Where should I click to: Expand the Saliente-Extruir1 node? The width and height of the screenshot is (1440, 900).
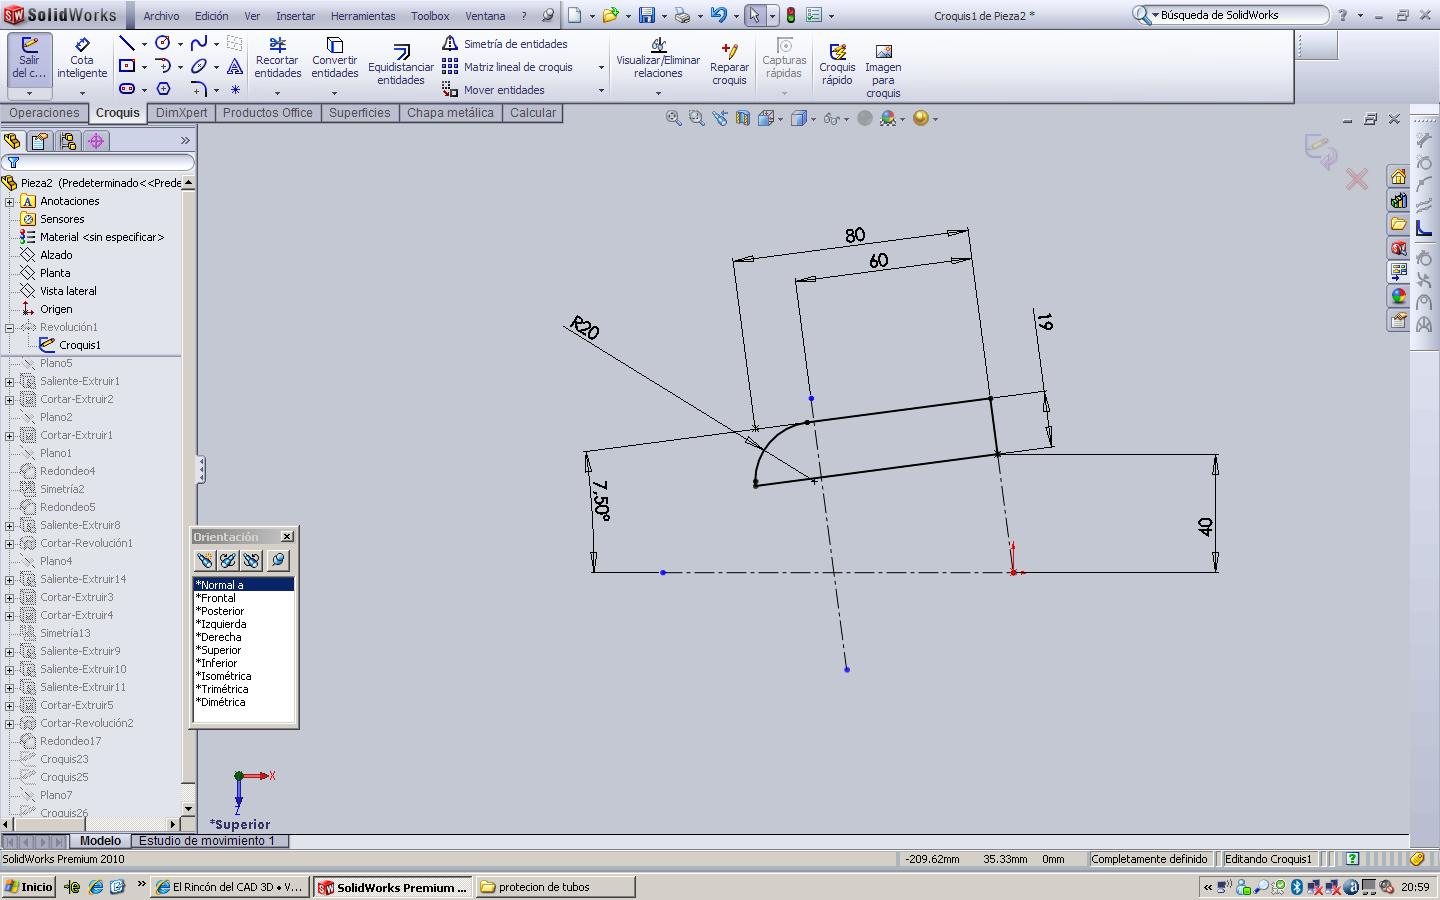[10, 381]
